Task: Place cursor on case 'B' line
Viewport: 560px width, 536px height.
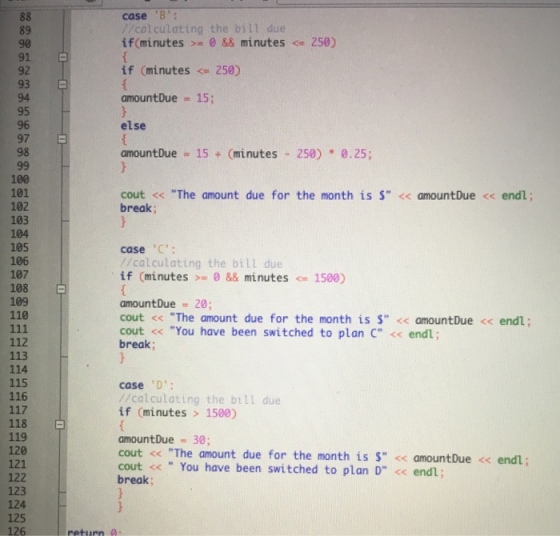Action: point(150,16)
